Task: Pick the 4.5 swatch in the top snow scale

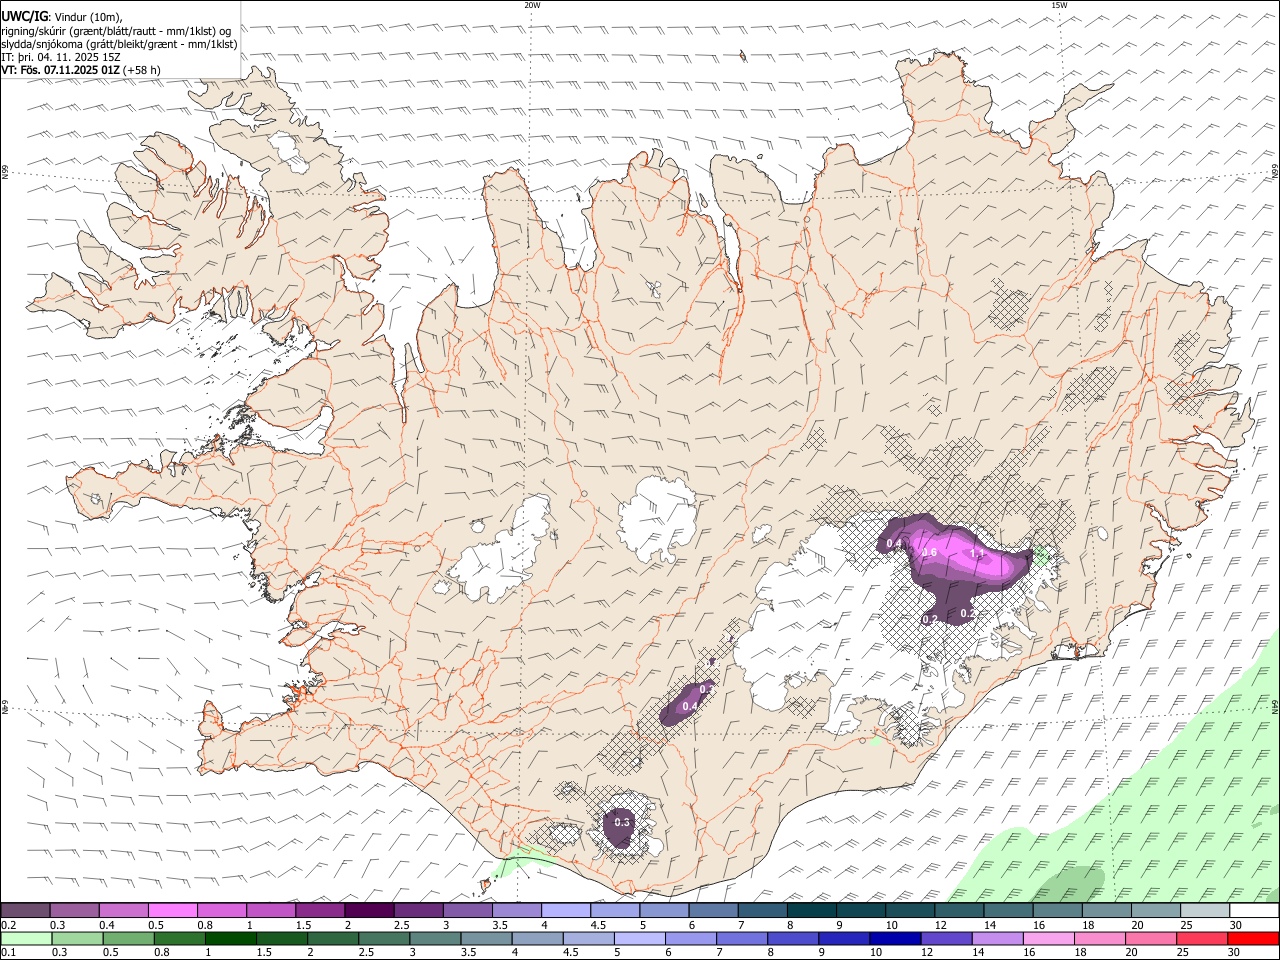Action: pos(614,910)
